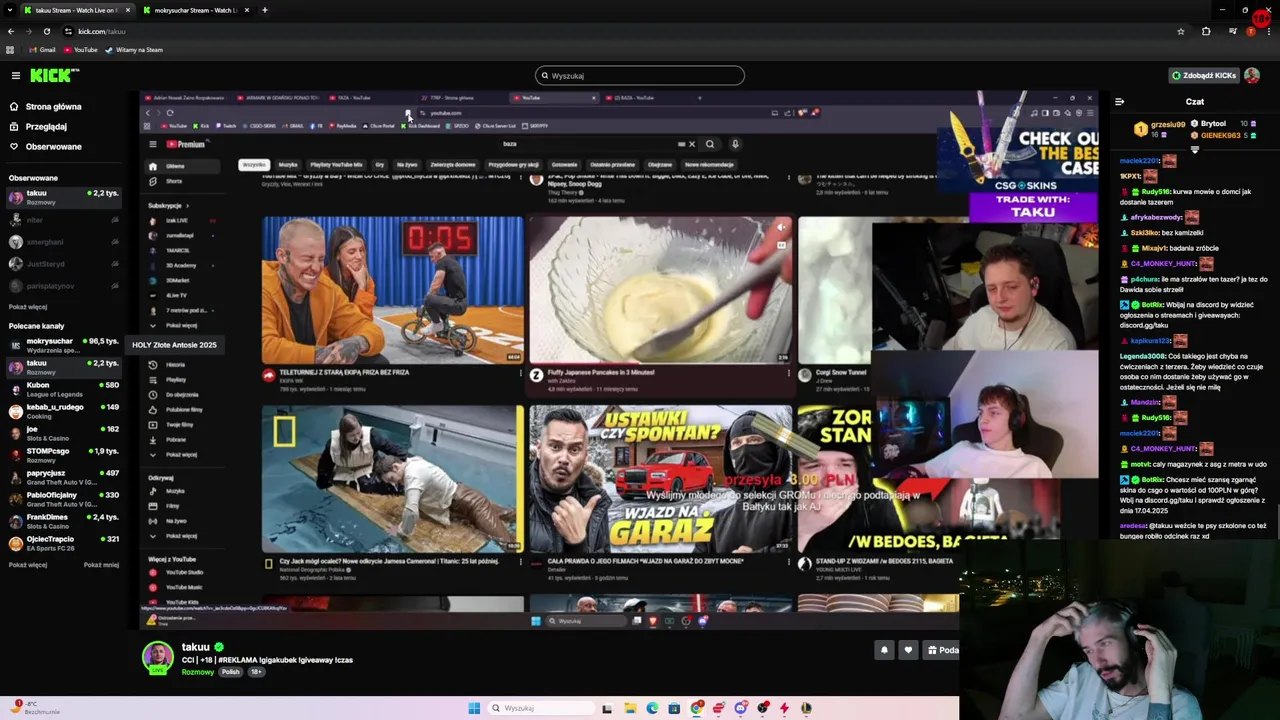
Task: Open followed channel takuu in Obserwowane list
Action: pos(64,197)
